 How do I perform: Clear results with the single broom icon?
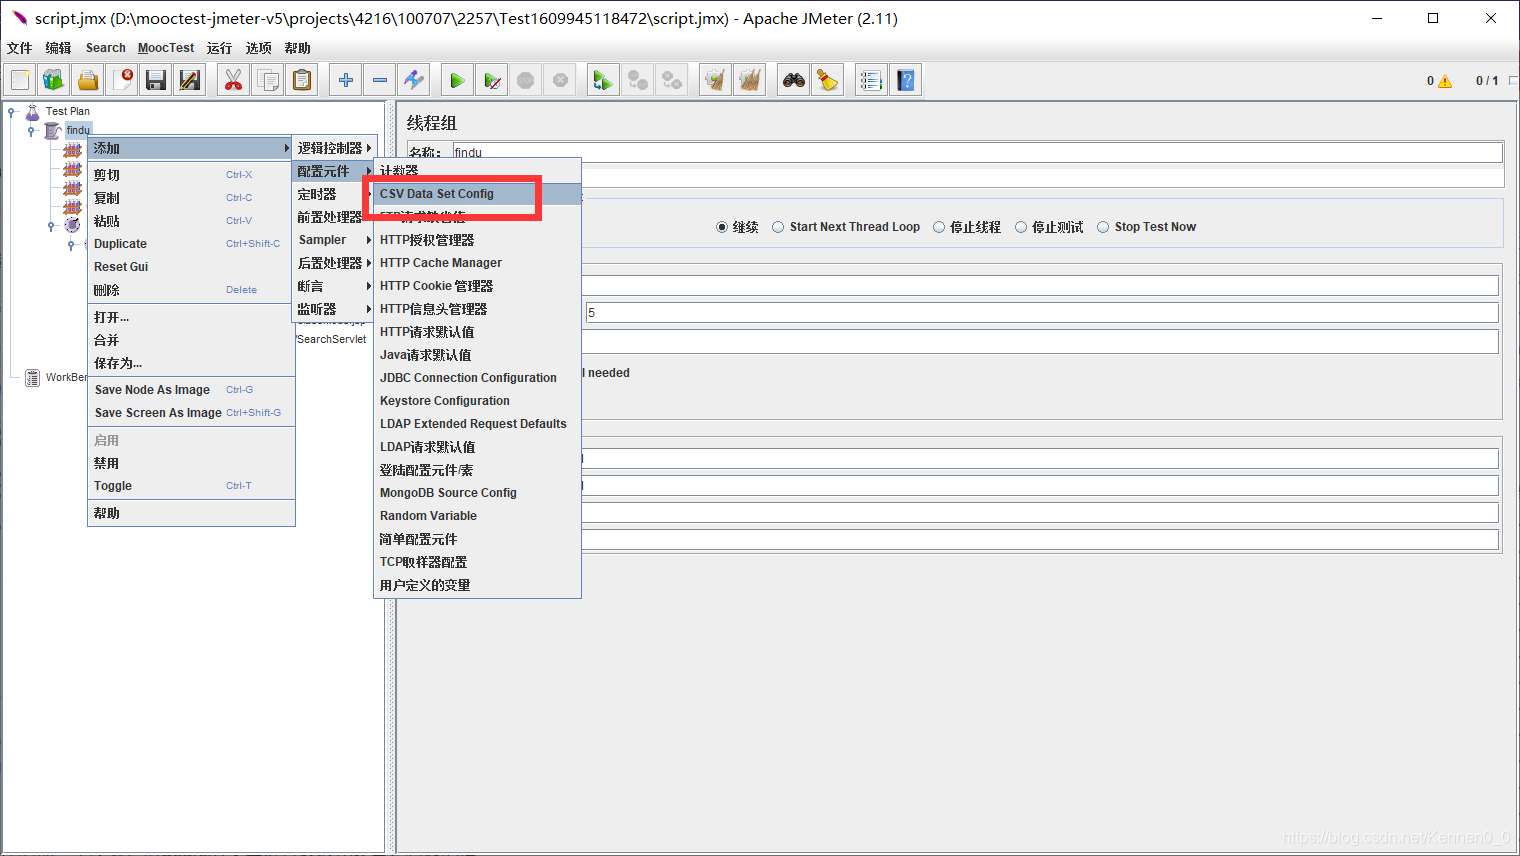[715, 80]
